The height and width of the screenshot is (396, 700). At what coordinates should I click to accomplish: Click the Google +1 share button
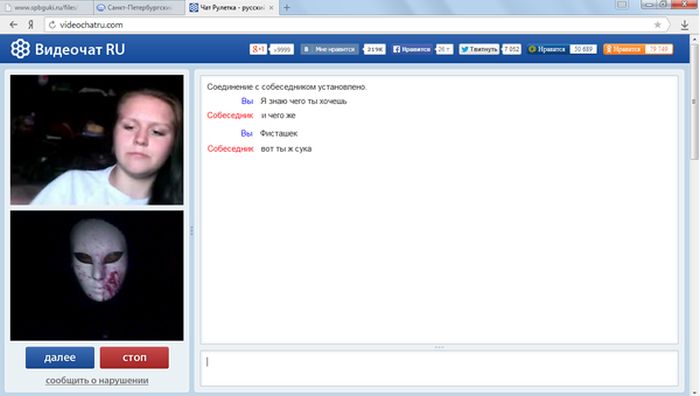[x=258, y=49]
